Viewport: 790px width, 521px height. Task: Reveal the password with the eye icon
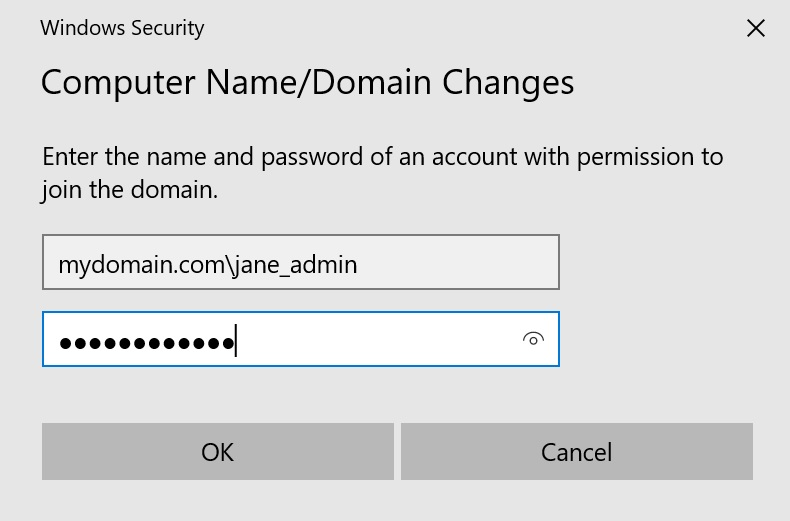[x=533, y=339]
